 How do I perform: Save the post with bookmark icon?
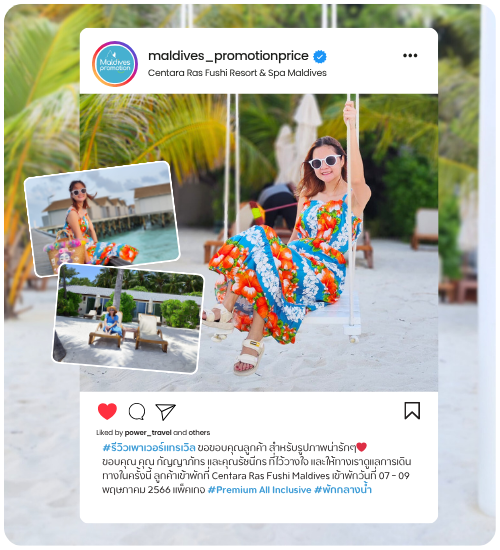click(x=412, y=411)
